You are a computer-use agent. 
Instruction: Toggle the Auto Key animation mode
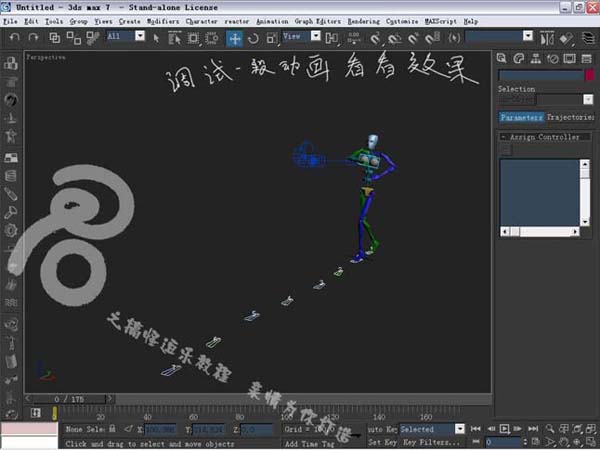coord(381,428)
